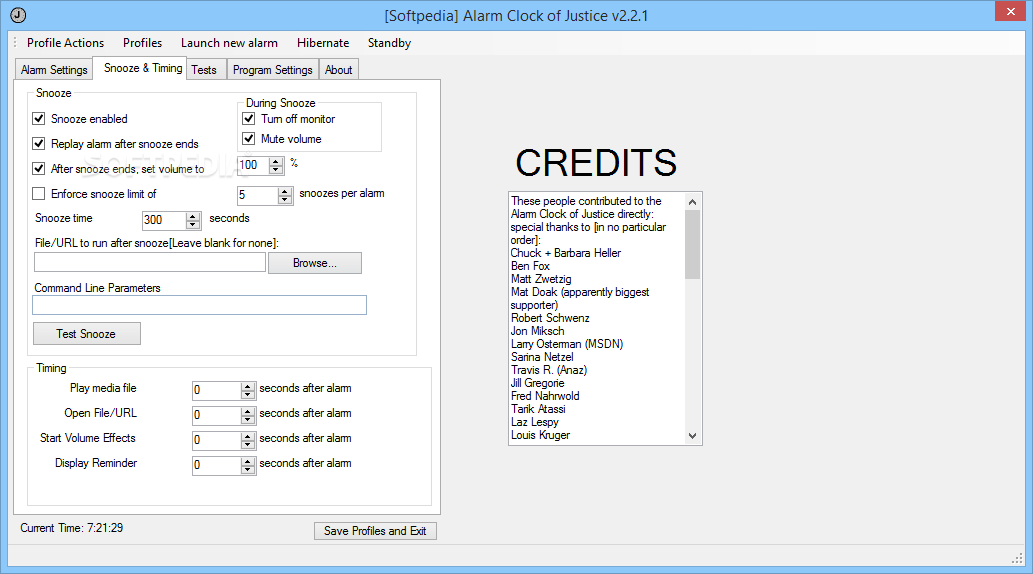The width and height of the screenshot is (1033, 574).
Task: Click Save Profiles and Exit button
Action: (x=375, y=531)
